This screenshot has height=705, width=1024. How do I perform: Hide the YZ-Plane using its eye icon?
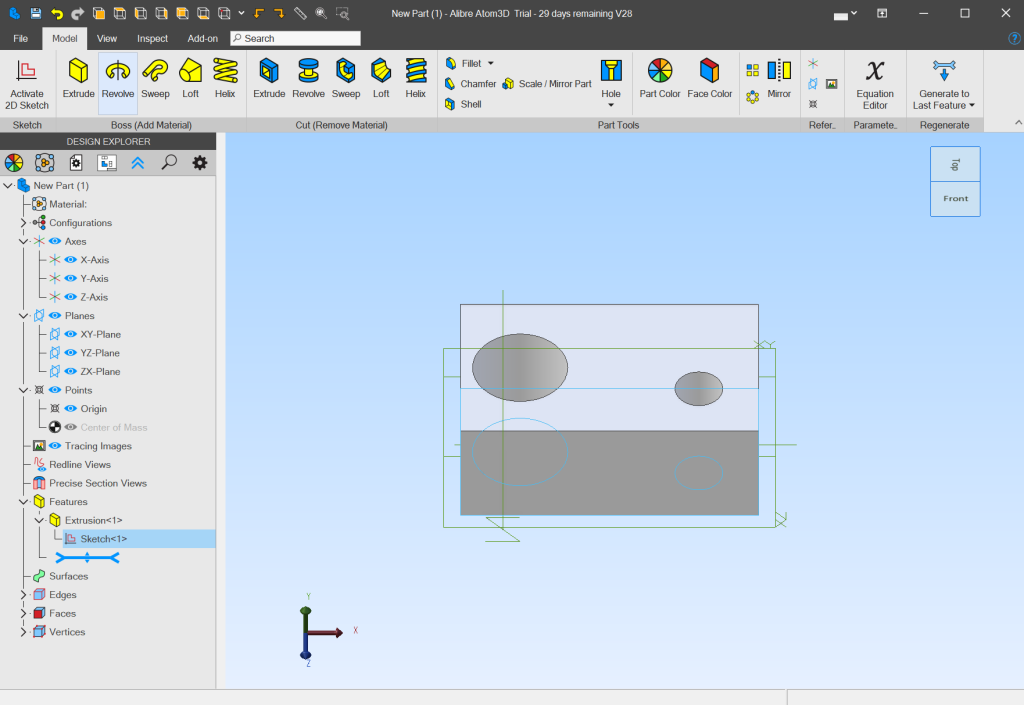tap(71, 353)
